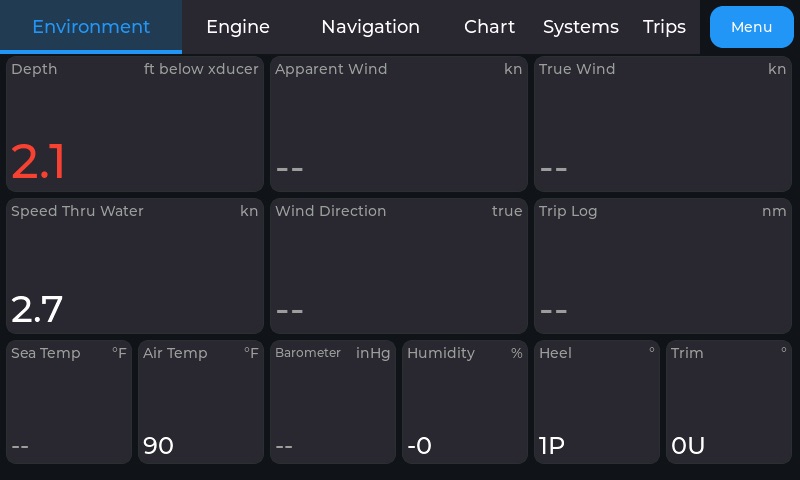Tap the Trip Log tile
The height and width of the screenshot is (480, 800).
663,266
